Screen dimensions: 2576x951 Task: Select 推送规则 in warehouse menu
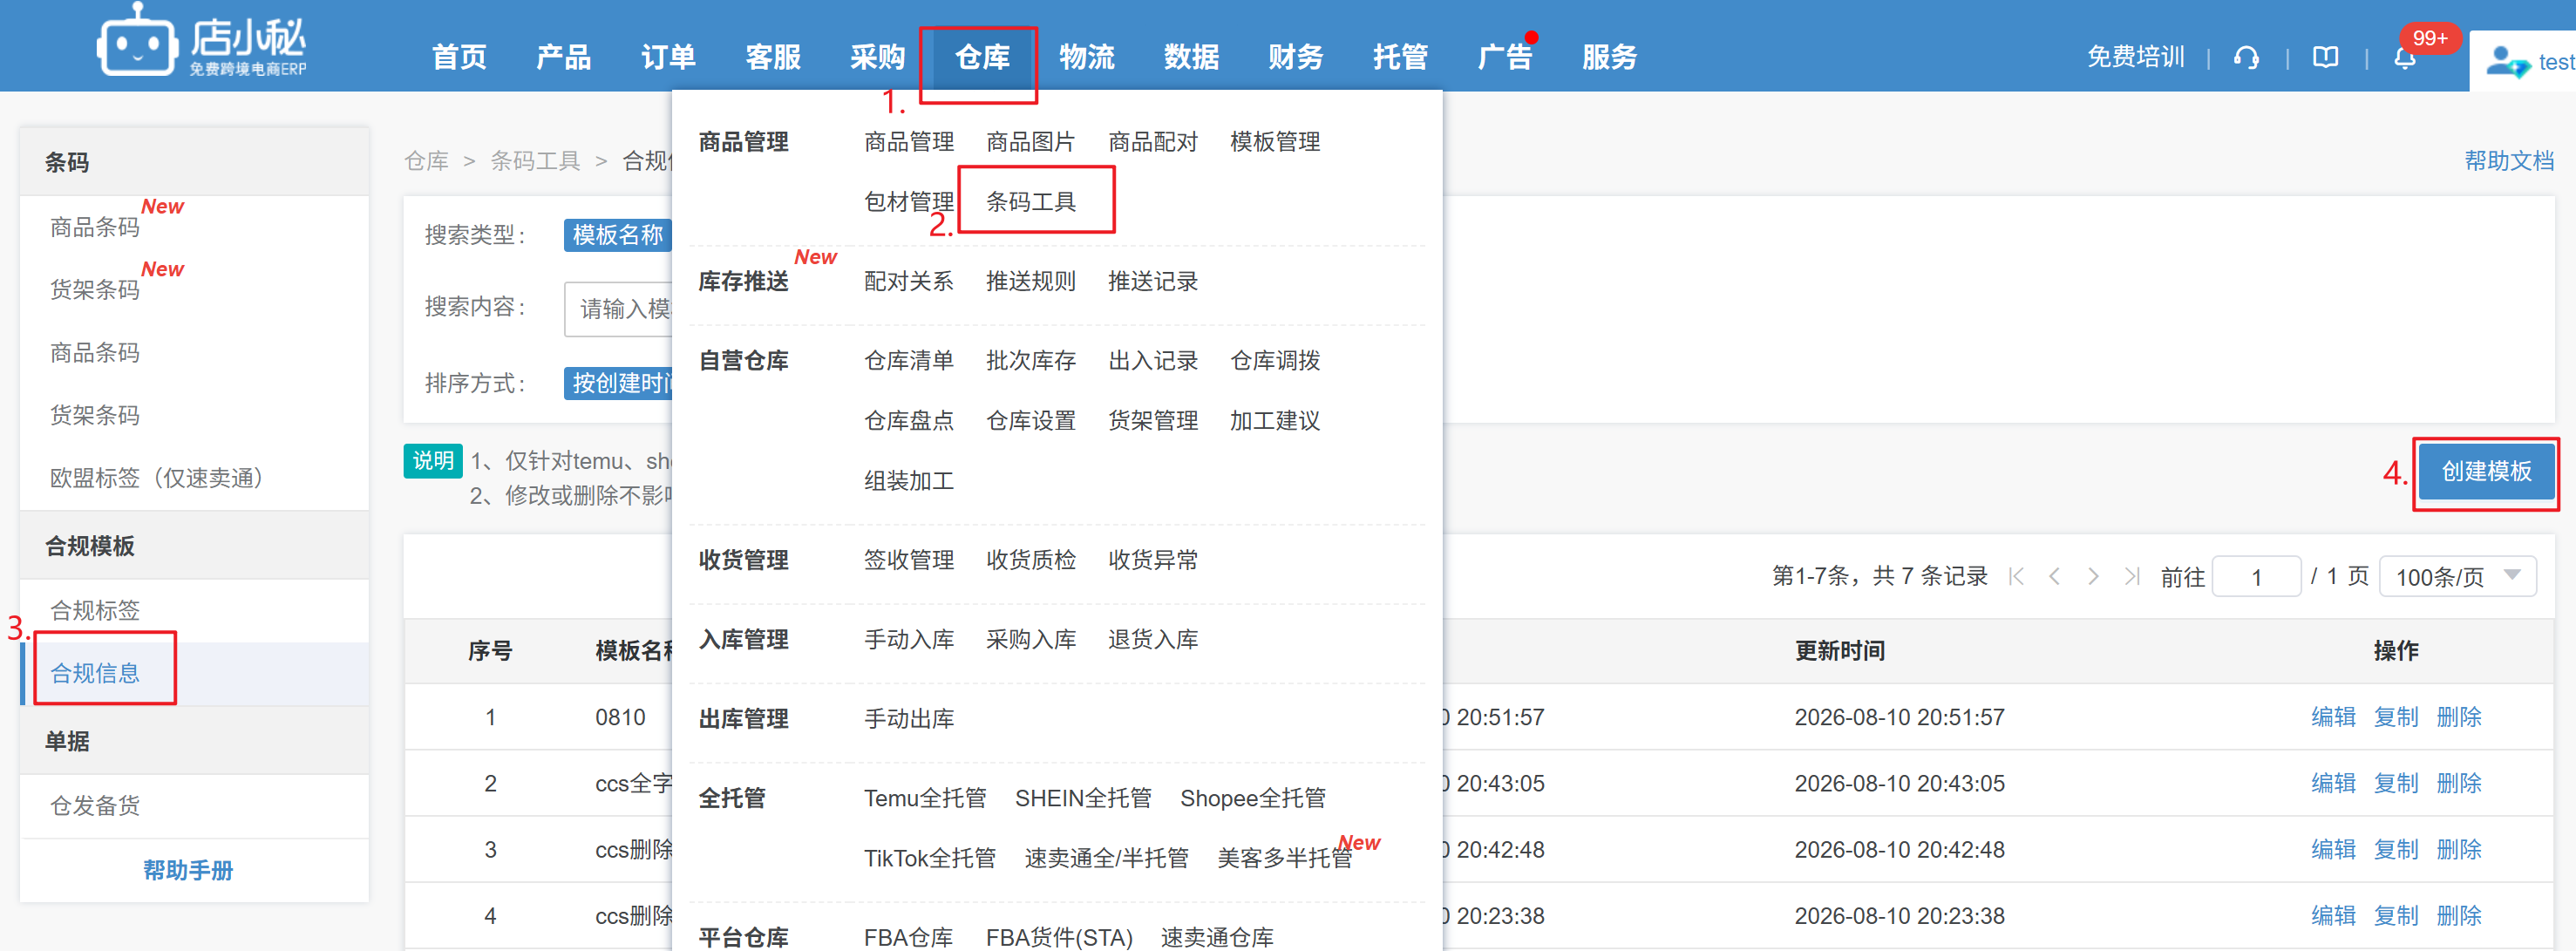[1031, 281]
